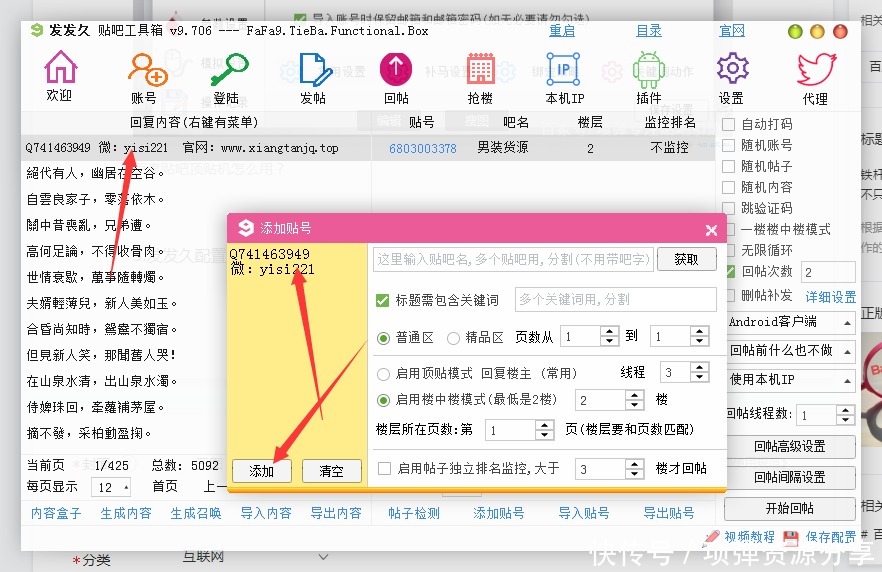Adjust the 大于 楼才回帖 stepper
The width and height of the screenshot is (882, 572).
coord(634,469)
